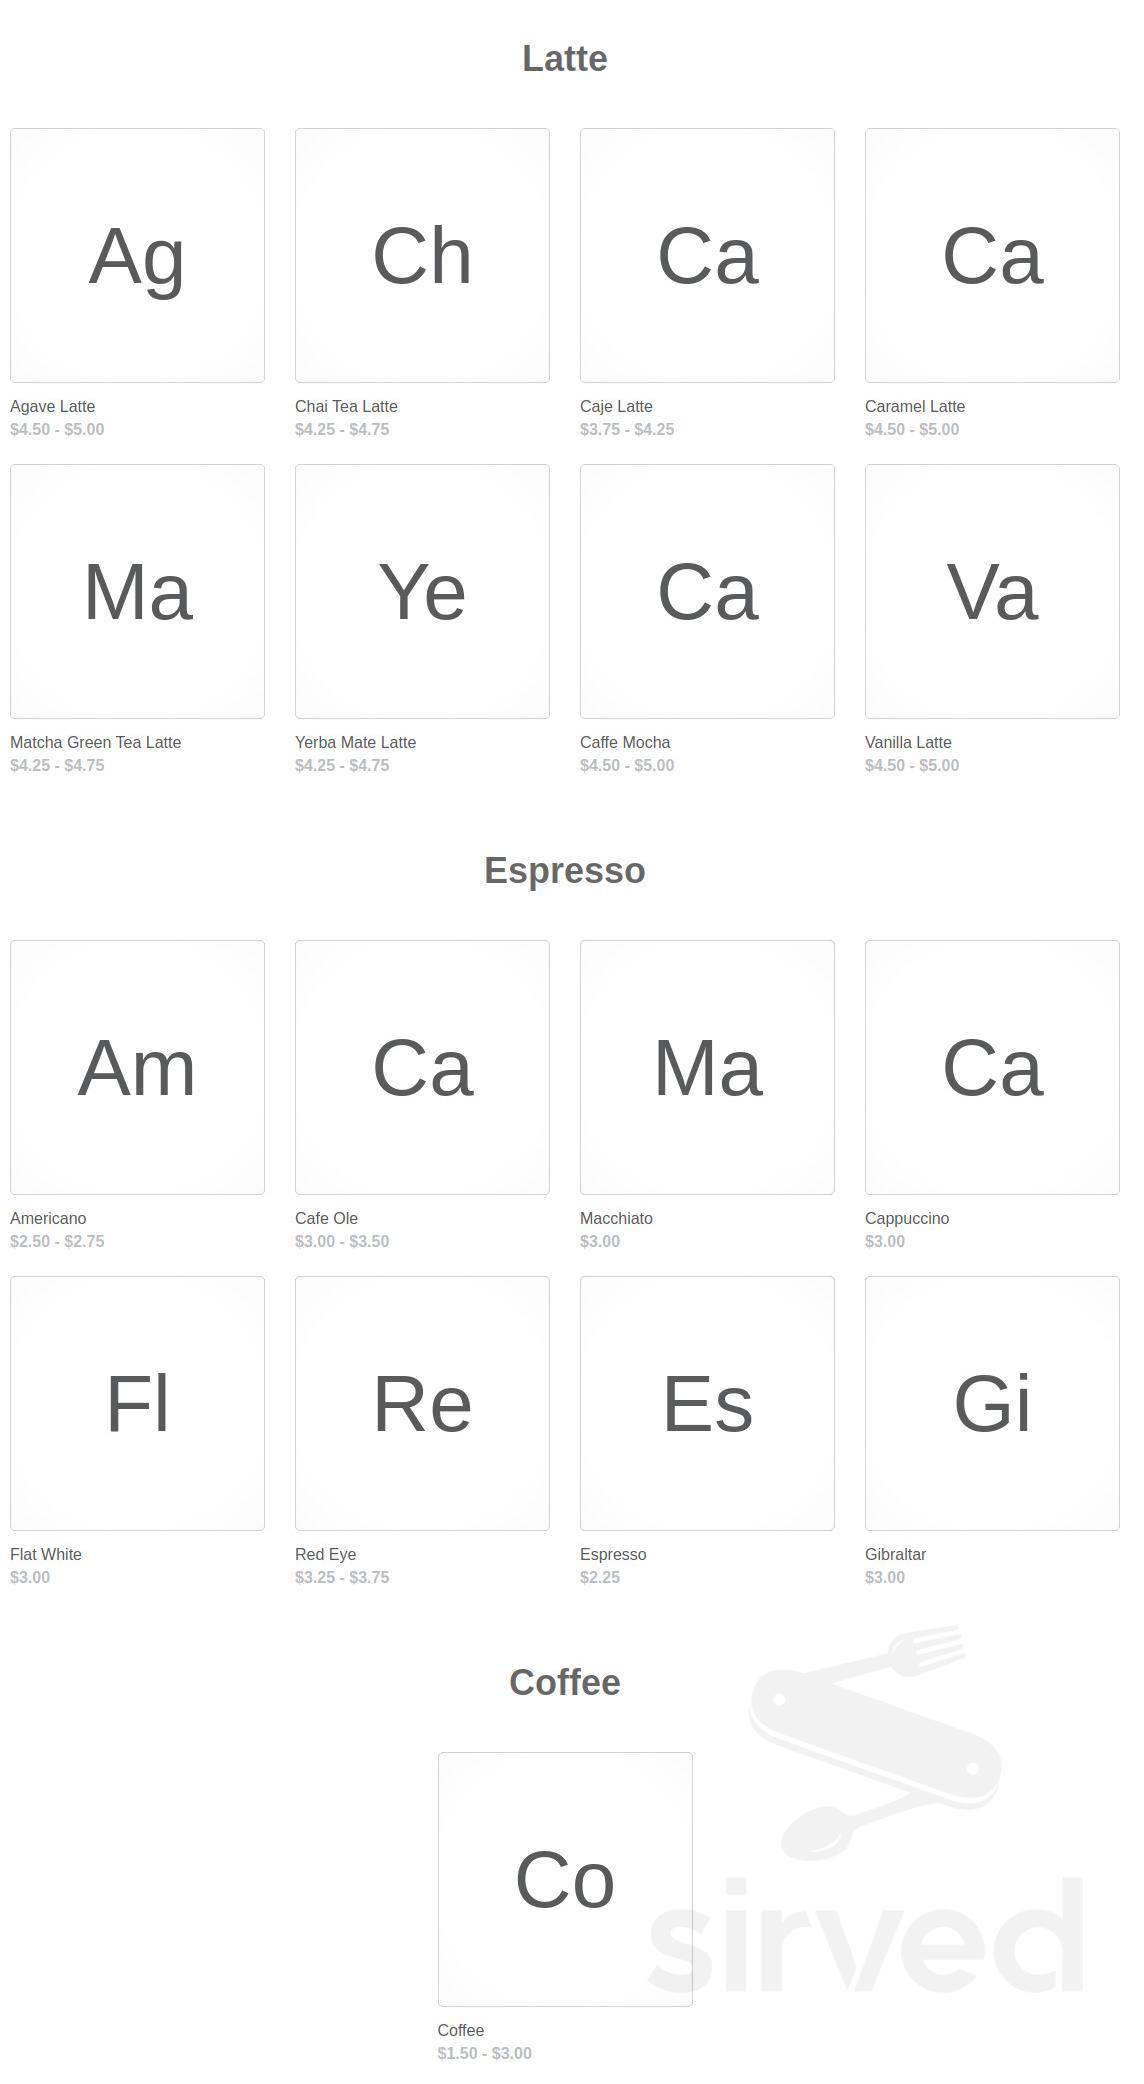Open the Caramel Latte tile

(x=992, y=255)
